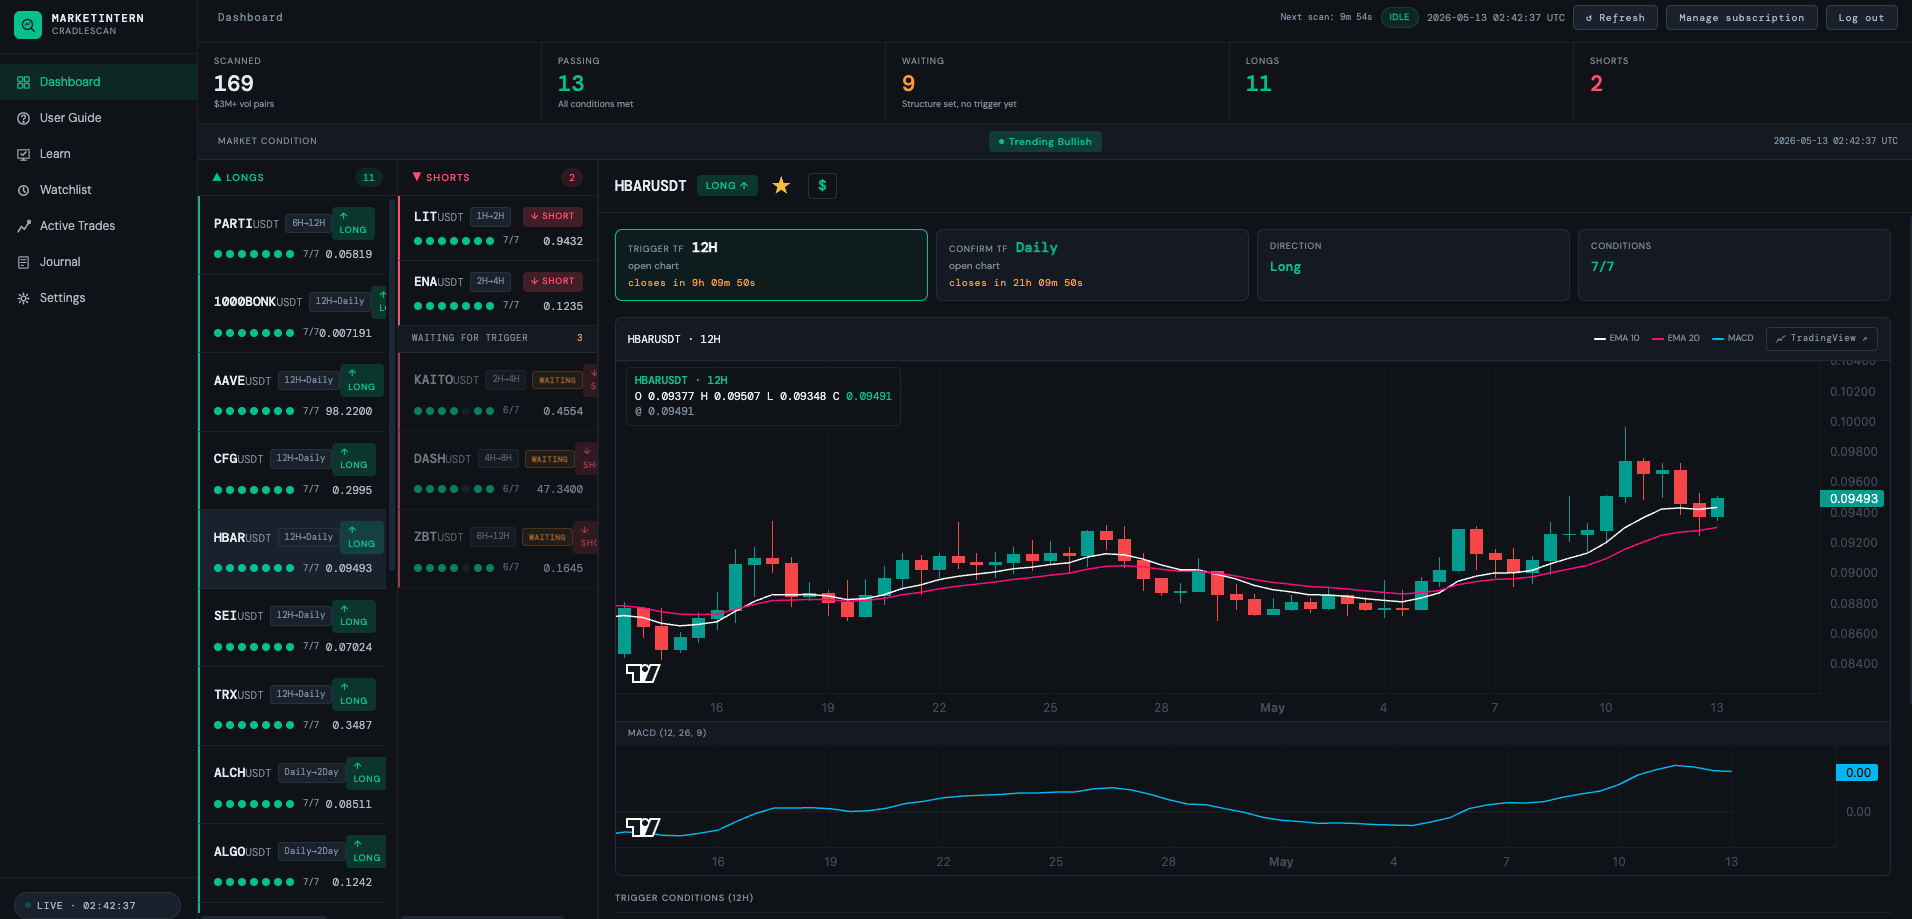The image size is (1912, 919).
Task: Select the HBARUSDT row in longs list
Action: pos(293,549)
